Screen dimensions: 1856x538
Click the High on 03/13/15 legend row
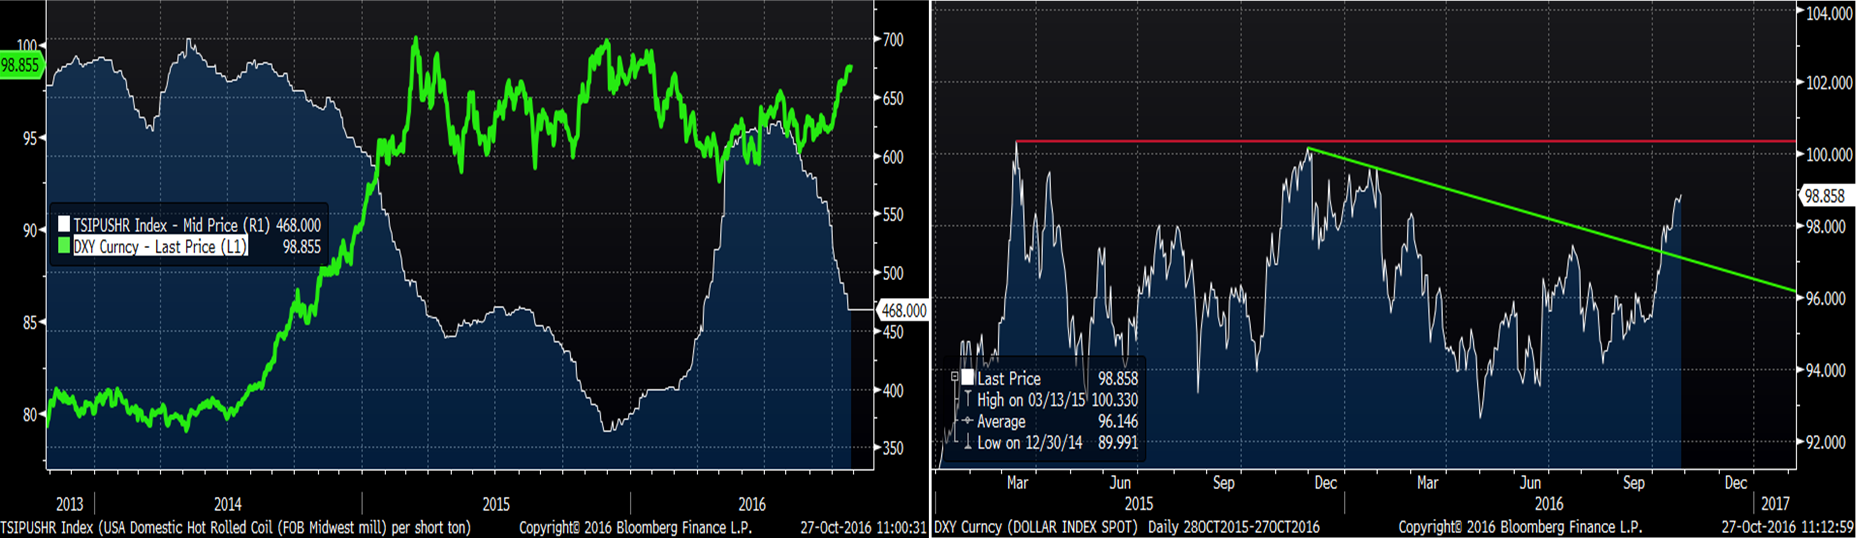click(1045, 400)
